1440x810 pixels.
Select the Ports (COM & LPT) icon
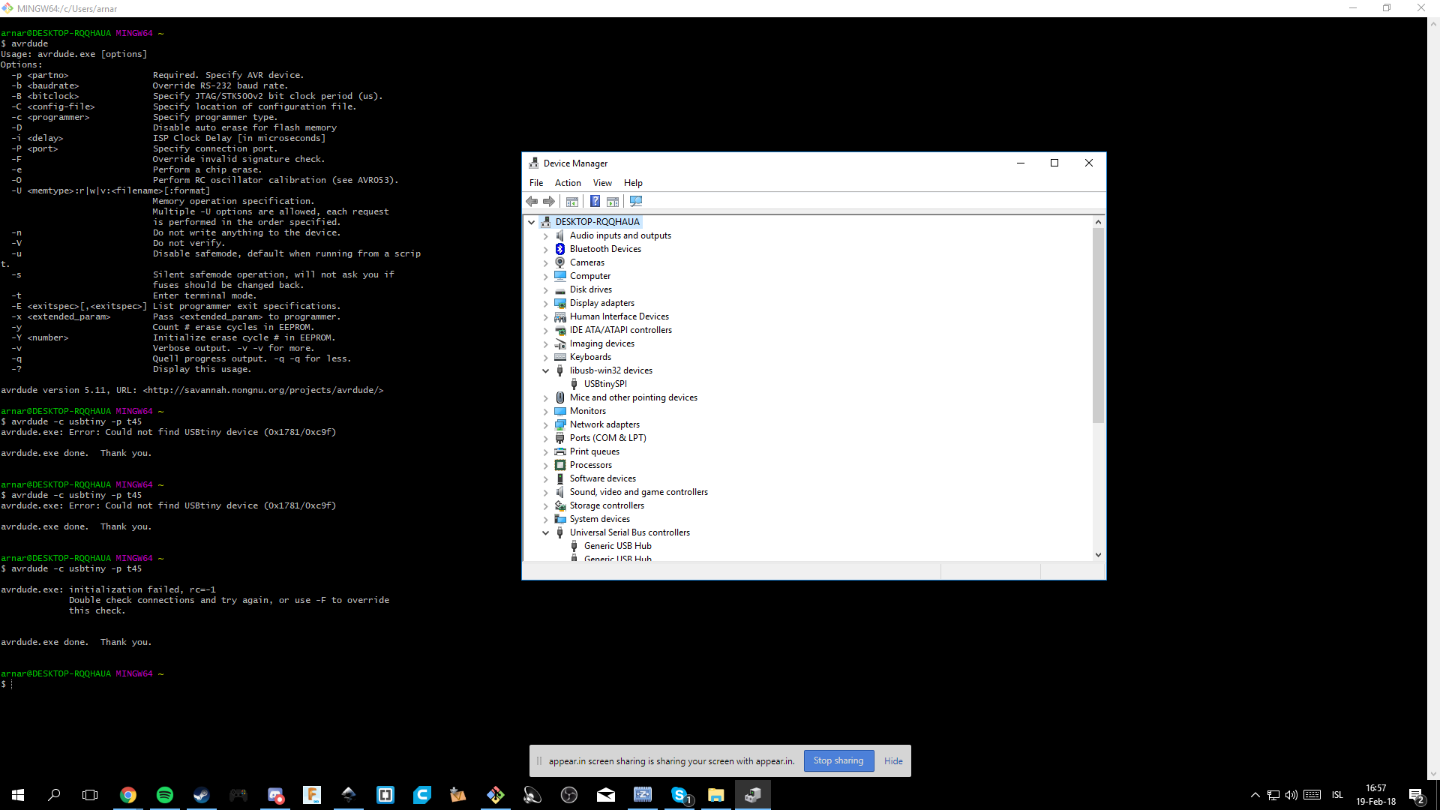coord(560,438)
